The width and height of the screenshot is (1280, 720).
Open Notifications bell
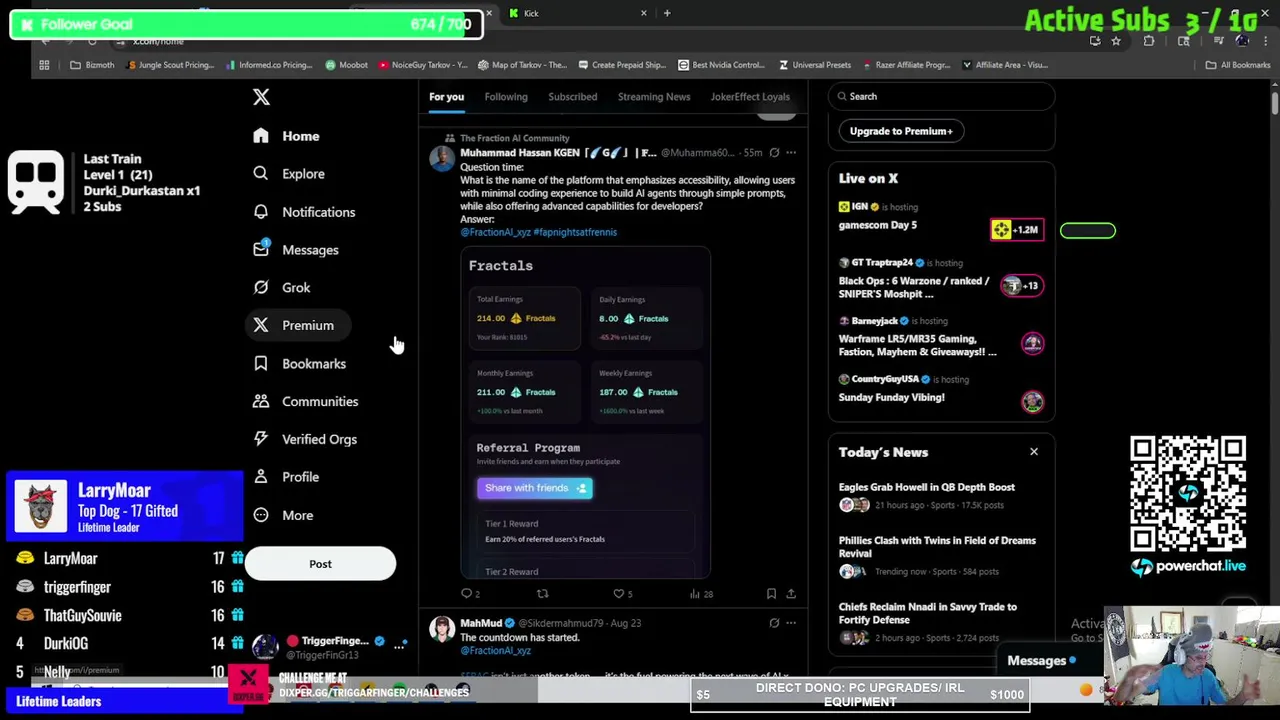pyautogui.click(x=304, y=212)
